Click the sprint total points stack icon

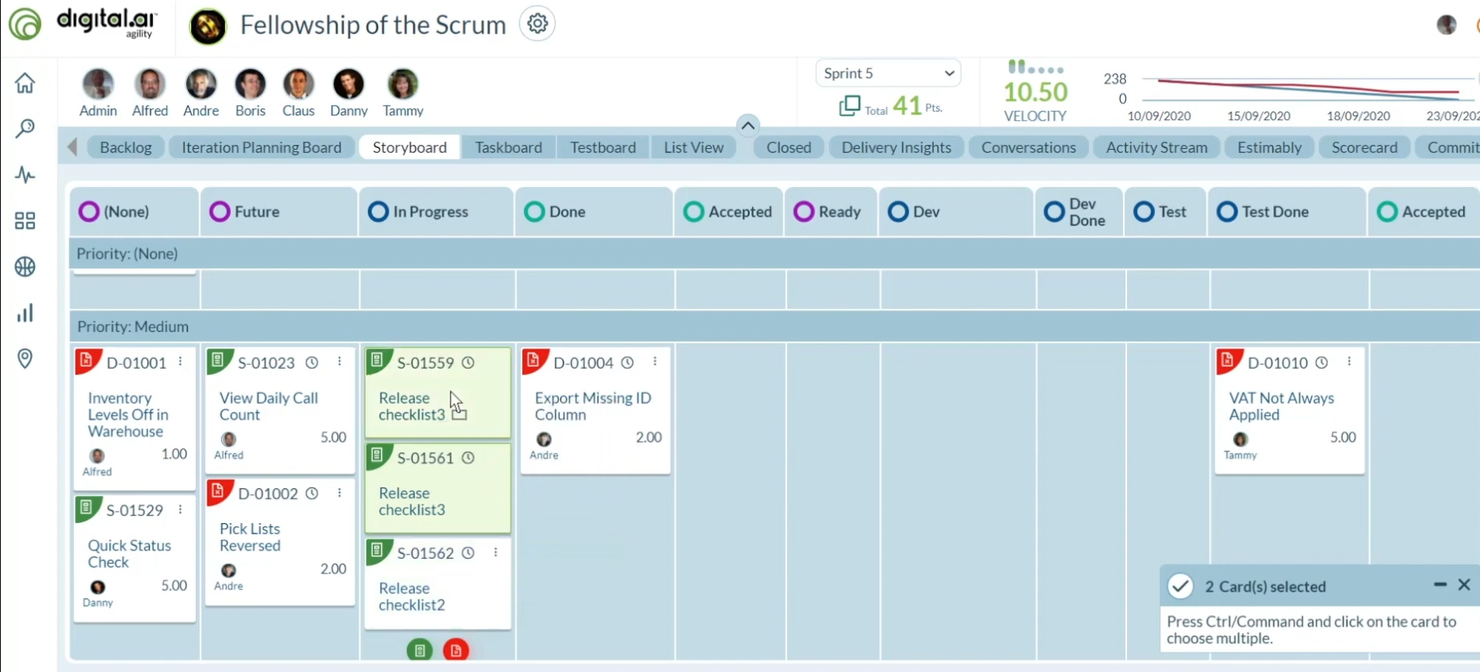point(850,105)
